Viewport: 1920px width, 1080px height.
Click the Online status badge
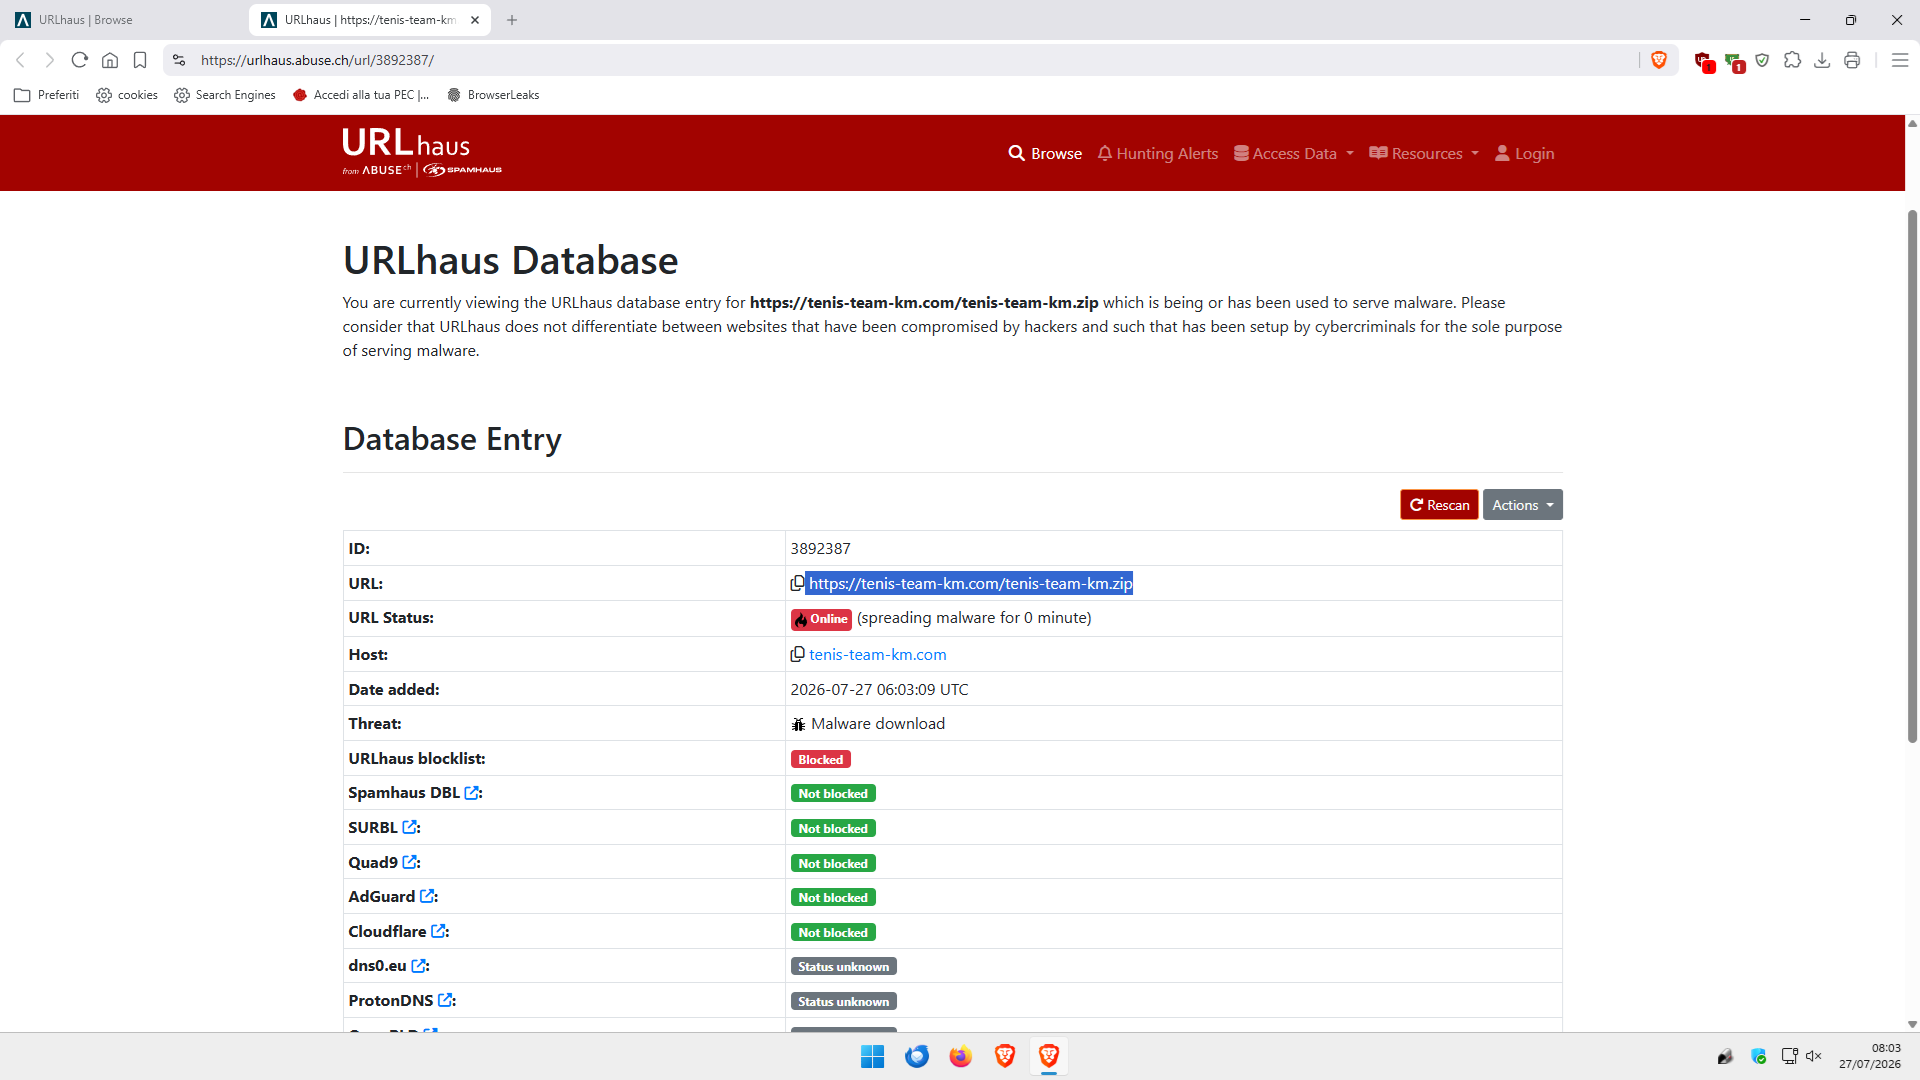pos(821,619)
